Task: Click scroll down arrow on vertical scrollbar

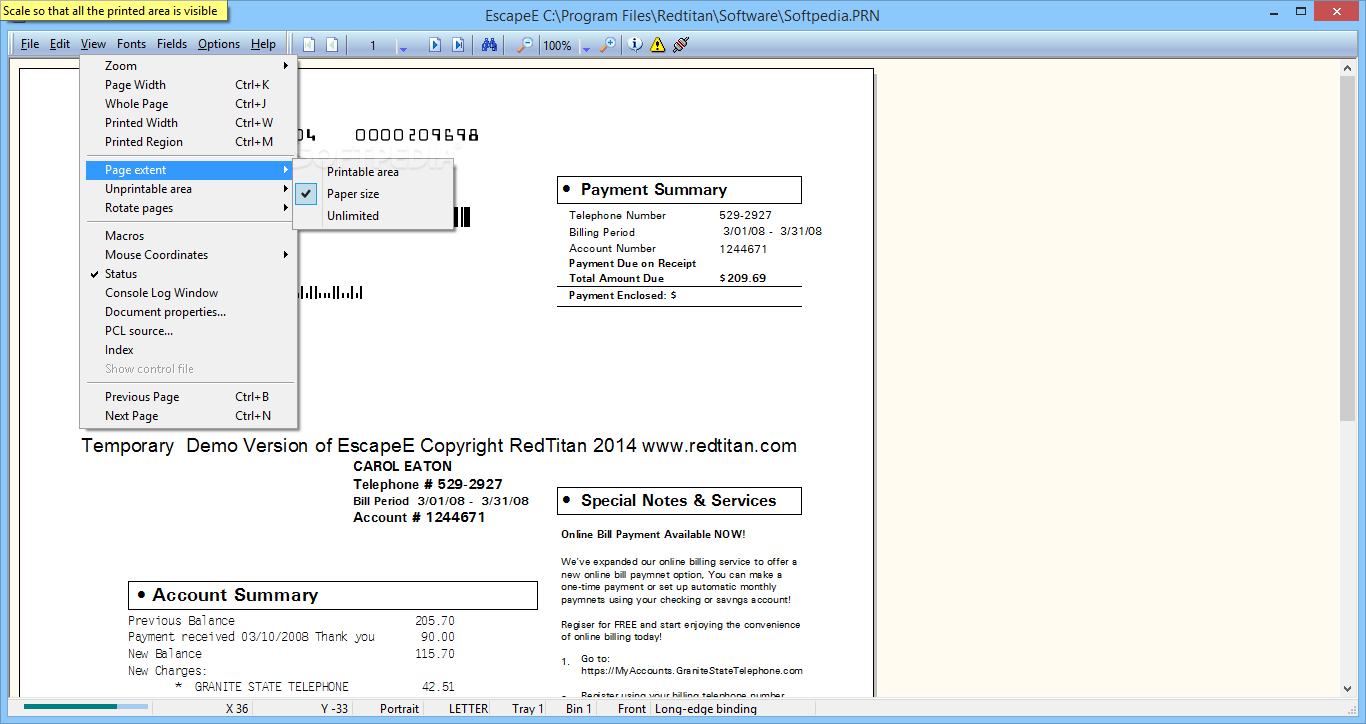Action: [1347, 688]
